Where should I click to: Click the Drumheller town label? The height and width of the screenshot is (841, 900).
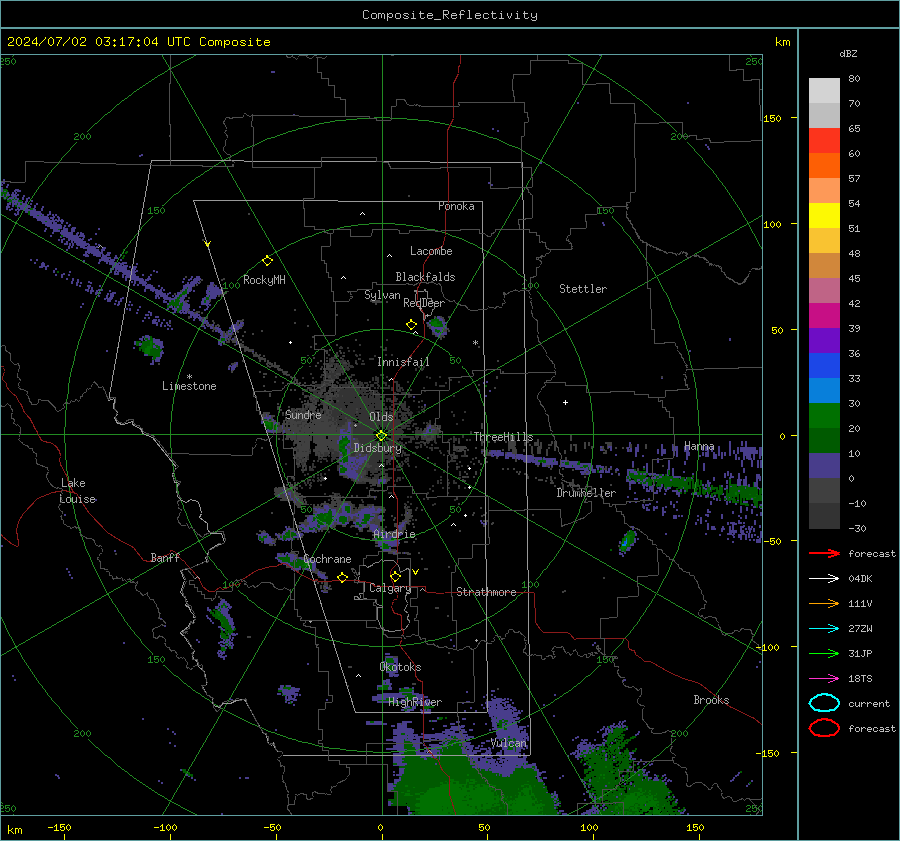[x=586, y=493]
